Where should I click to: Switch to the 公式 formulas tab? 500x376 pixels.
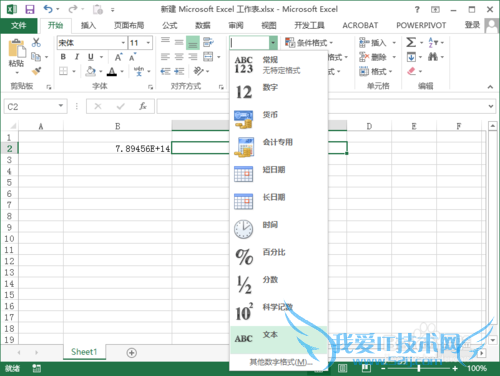click(170, 25)
